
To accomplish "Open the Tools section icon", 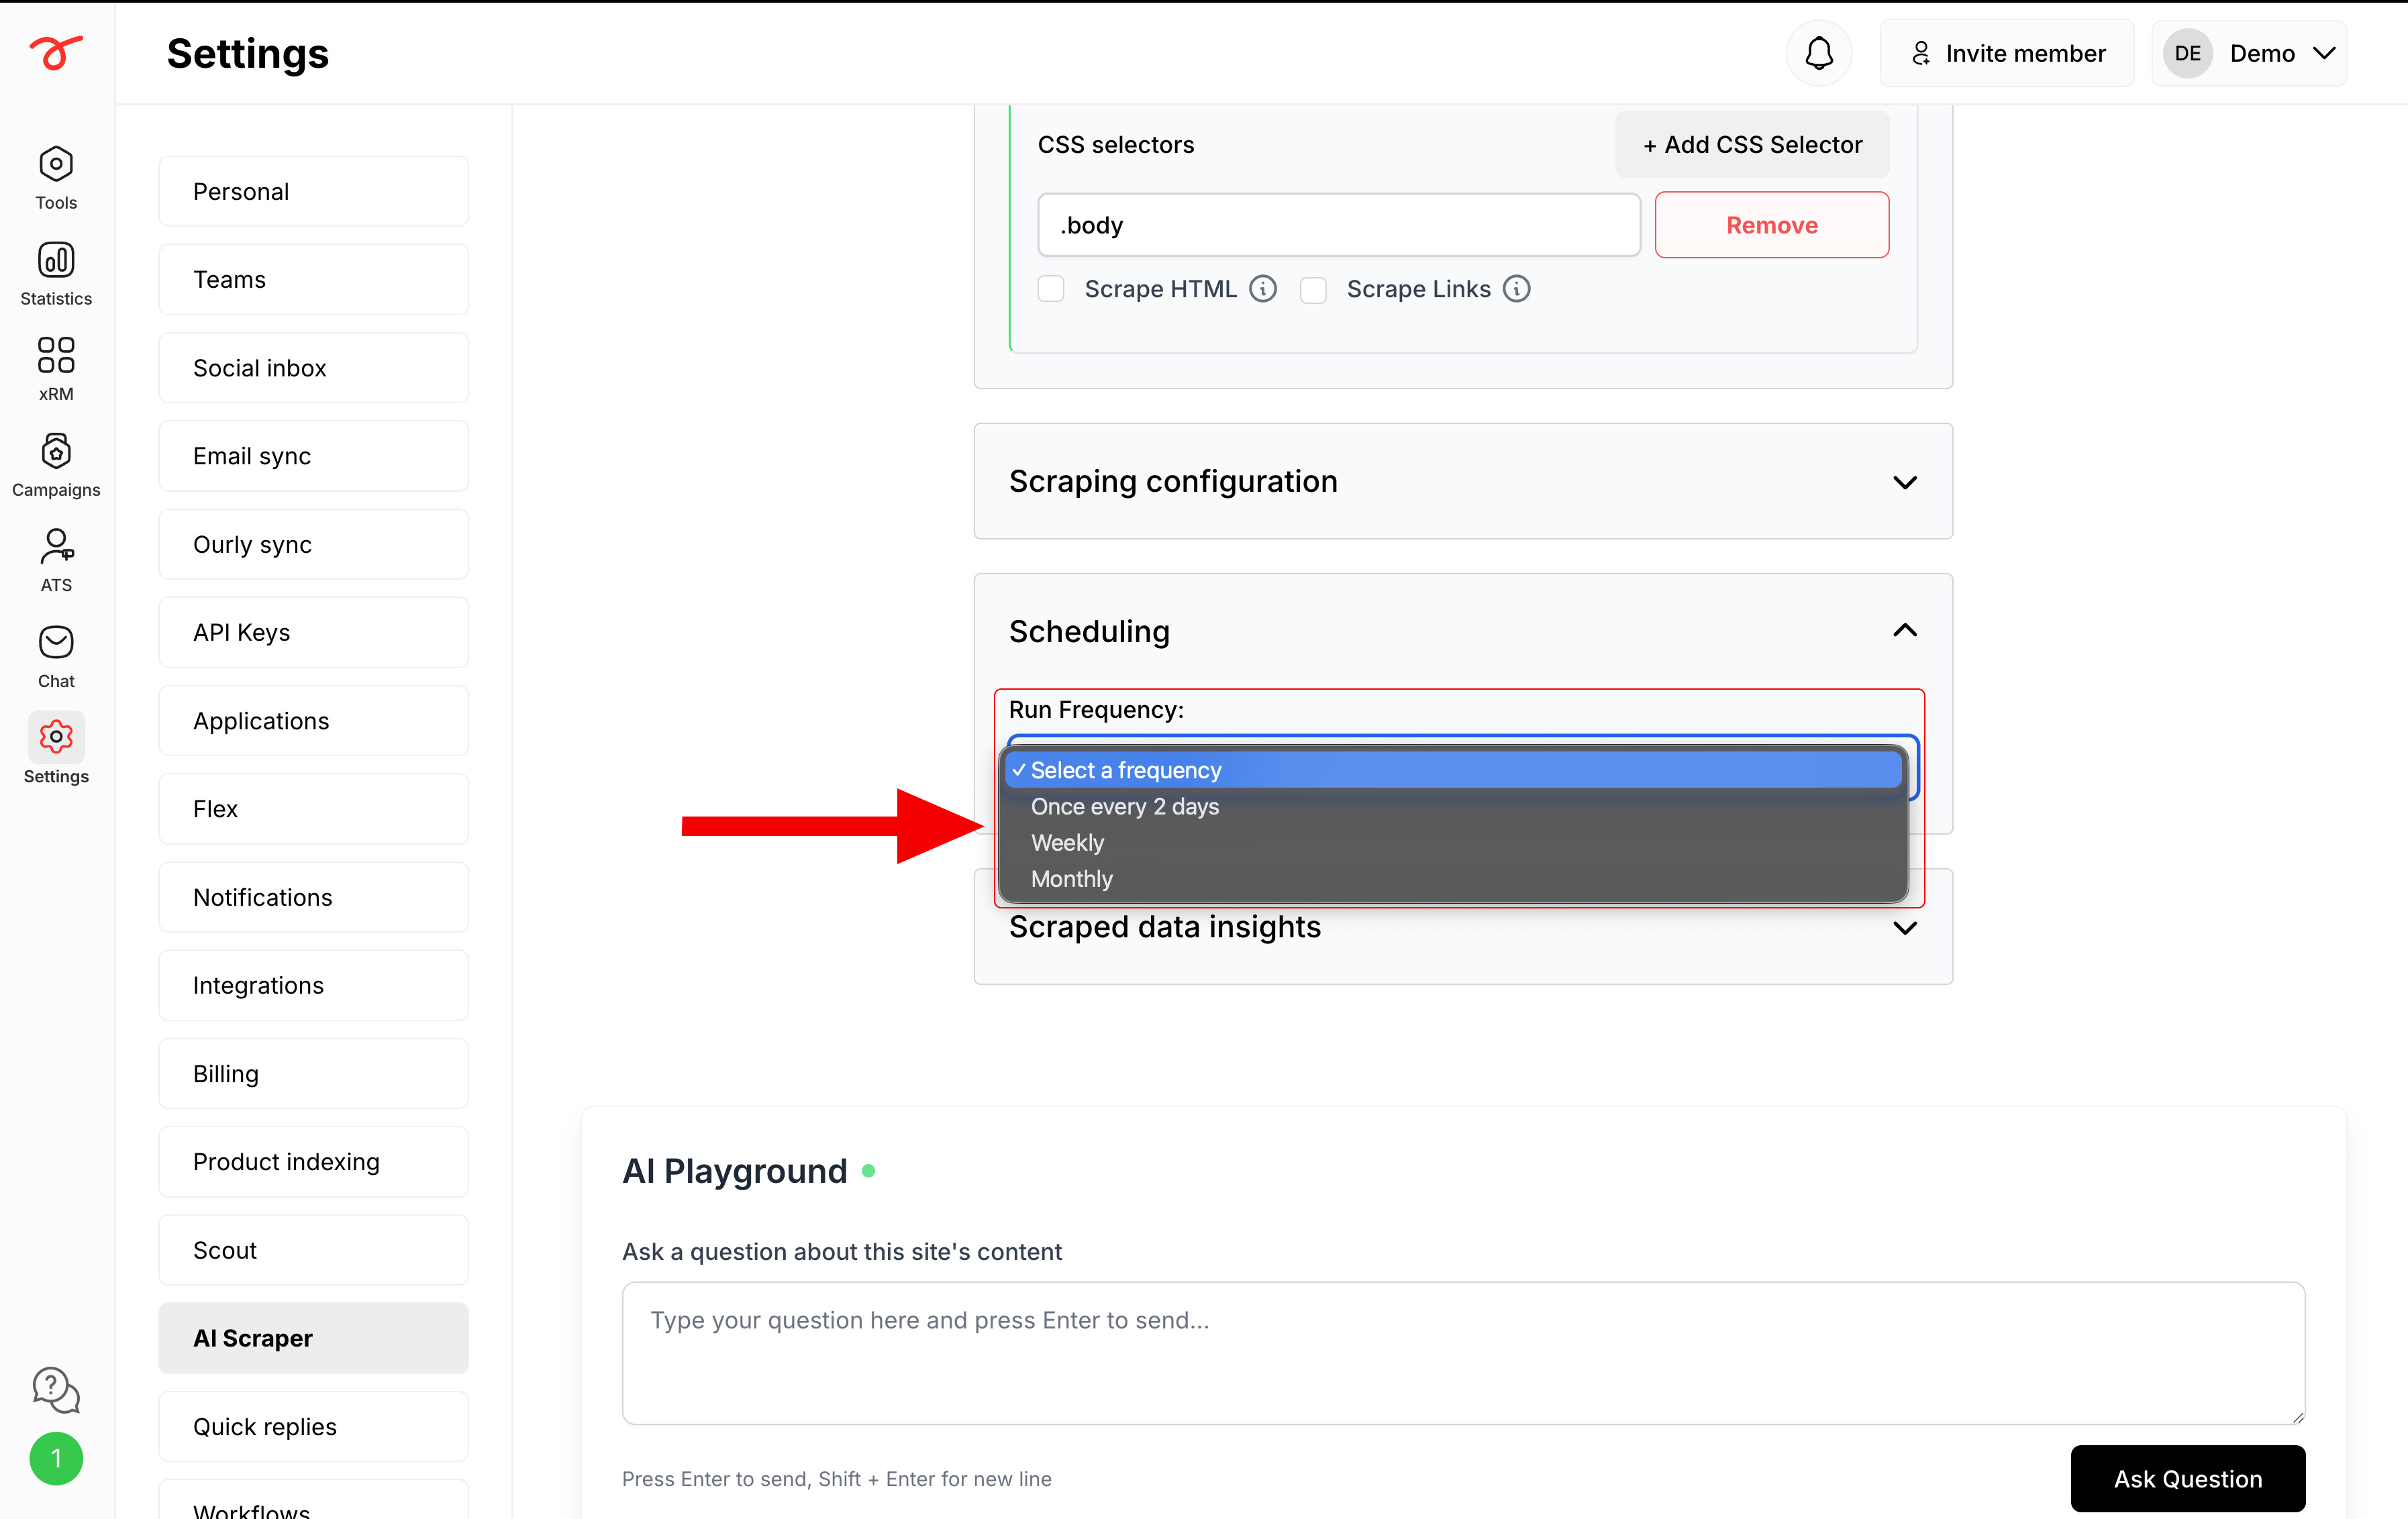I will pos(56,163).
